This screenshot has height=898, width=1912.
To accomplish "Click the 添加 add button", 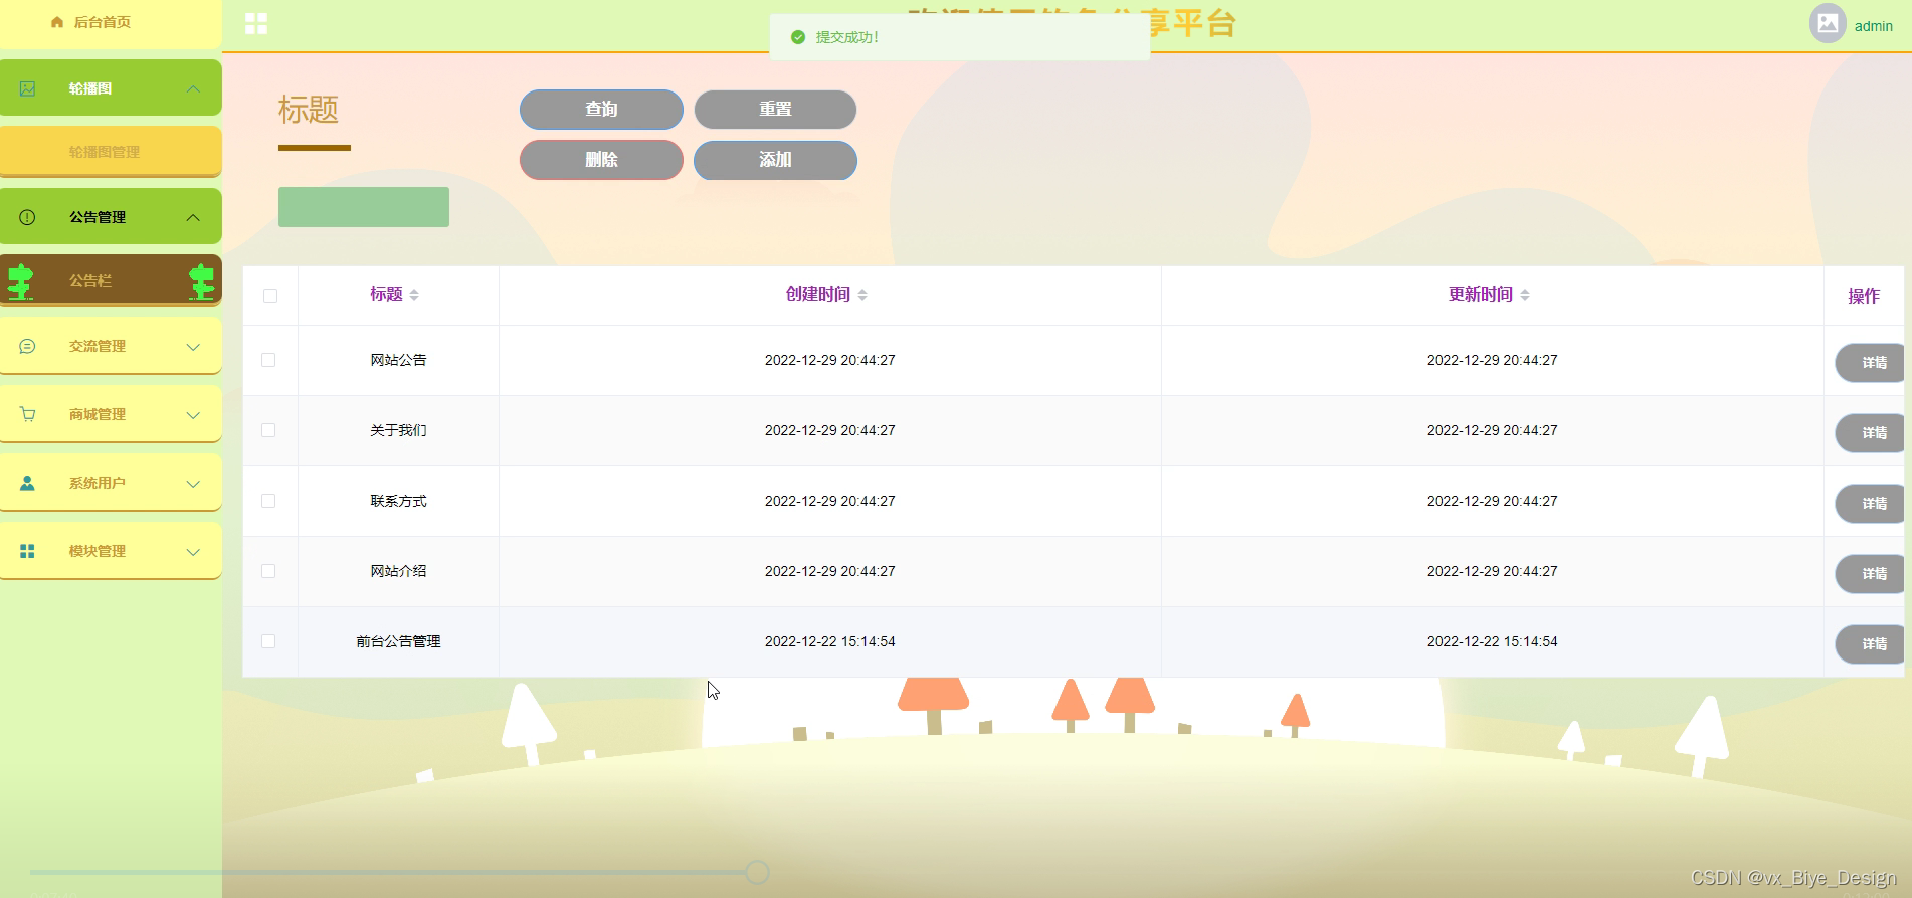I will click(x=775, y=160).
